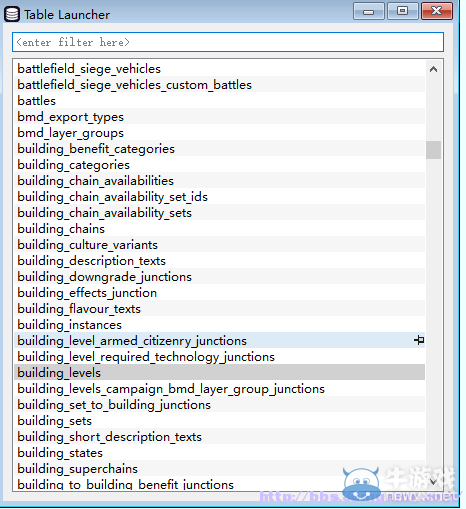Click the pin icon on building_level_armed_citizenry_junctions row
Screen dimensions: 466x509
[x=419, y=340]
